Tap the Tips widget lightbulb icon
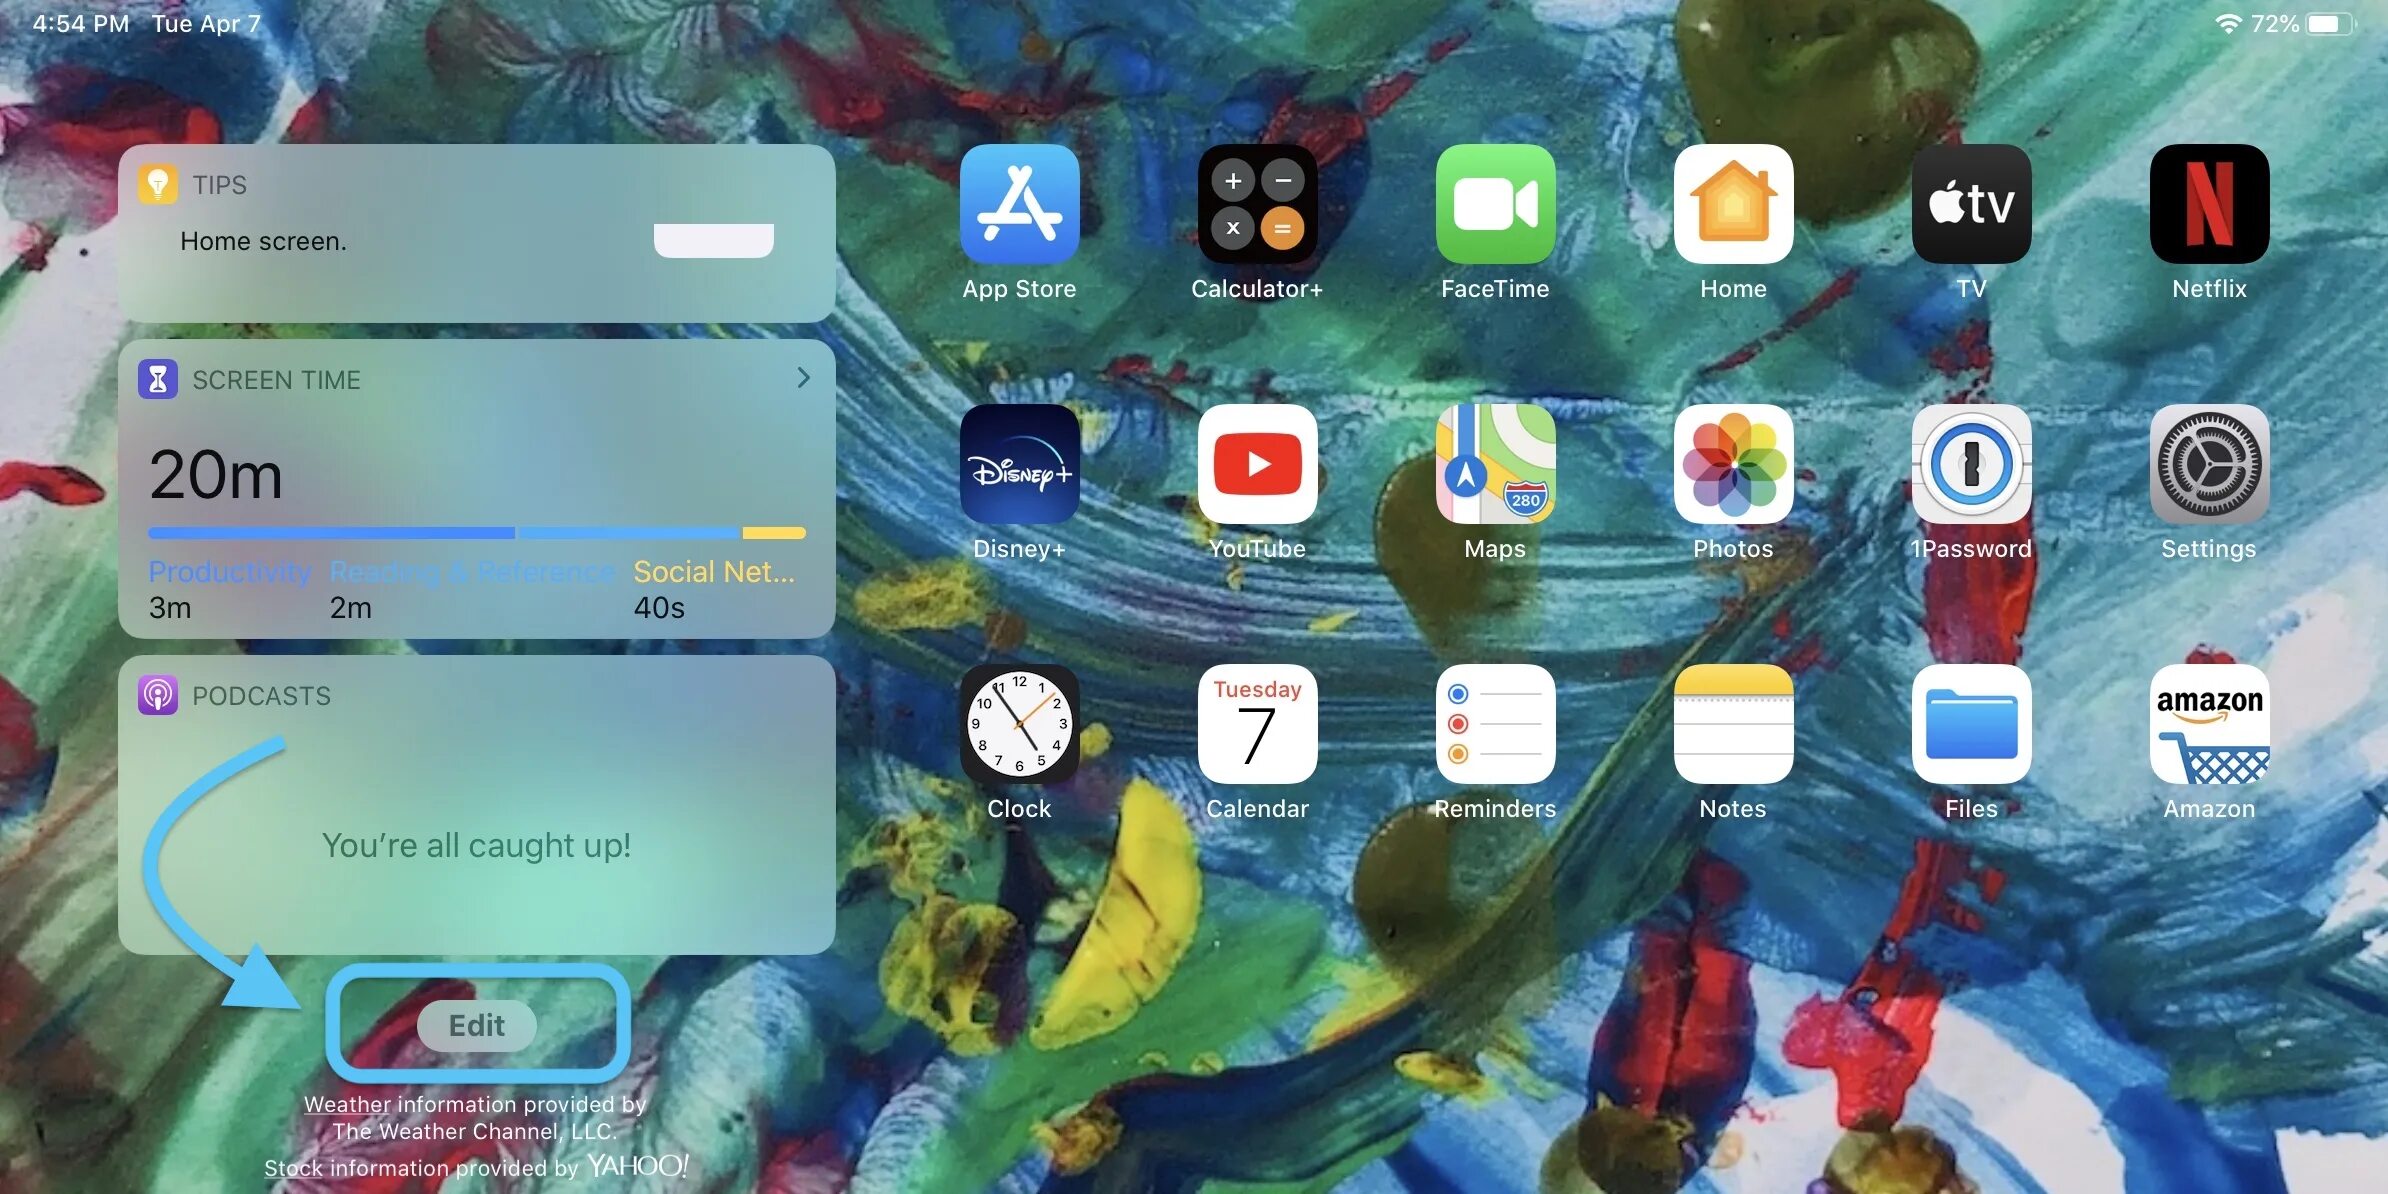Screen dimensions: 2388x1194 [x=158, y=184]
